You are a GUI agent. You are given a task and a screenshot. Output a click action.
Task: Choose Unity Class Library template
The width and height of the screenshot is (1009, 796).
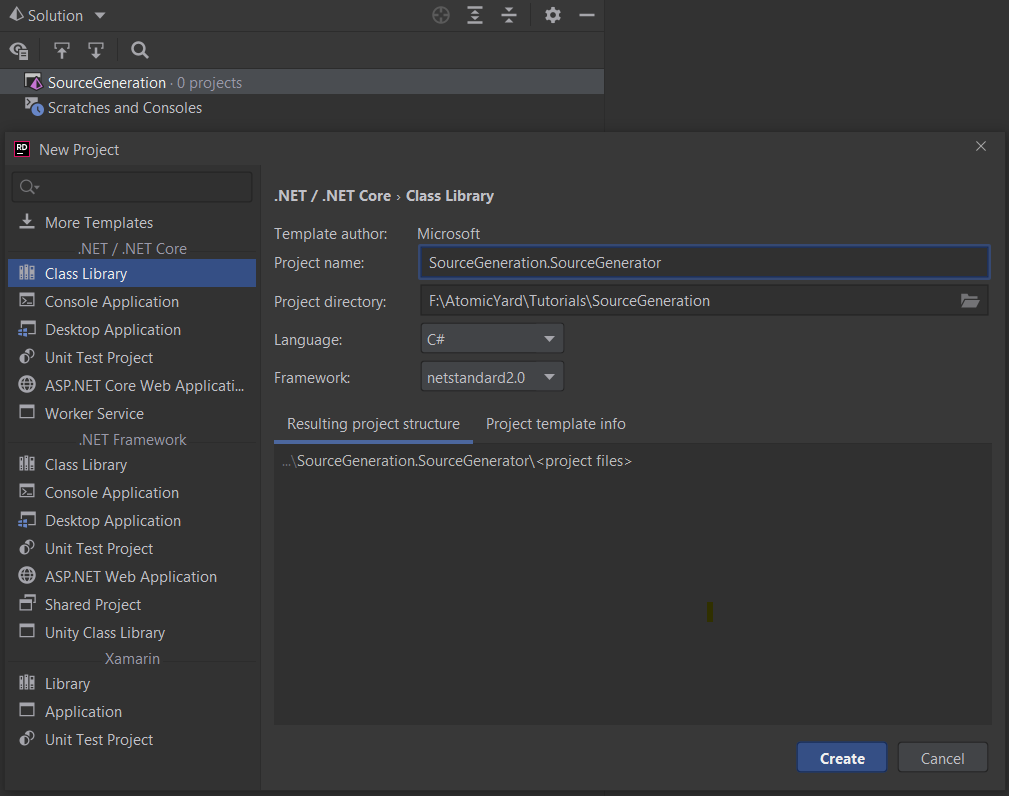pos(132,633)
